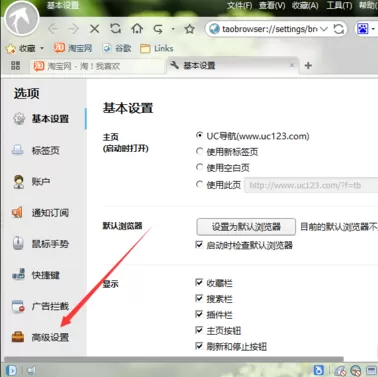The width and height of the screenshot is (378, 377).
Task: Toggle 启动时检查默认浏览器 checkbox
Action: coord(199,245)
